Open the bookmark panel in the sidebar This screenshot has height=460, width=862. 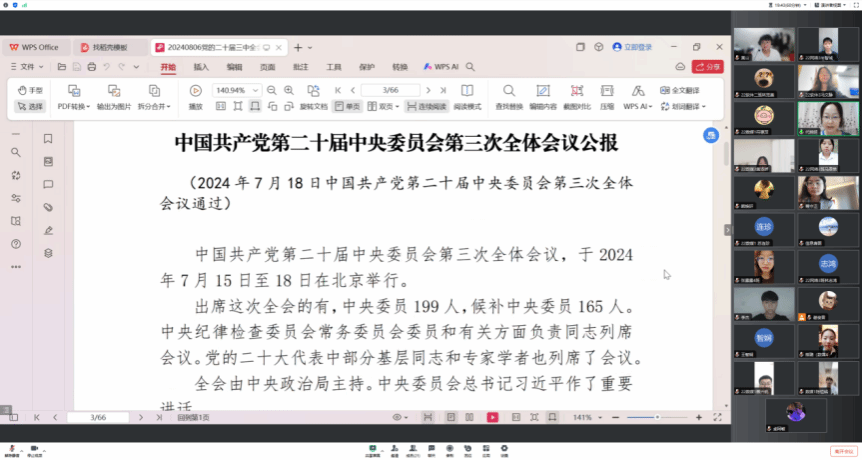coord(48,138)
